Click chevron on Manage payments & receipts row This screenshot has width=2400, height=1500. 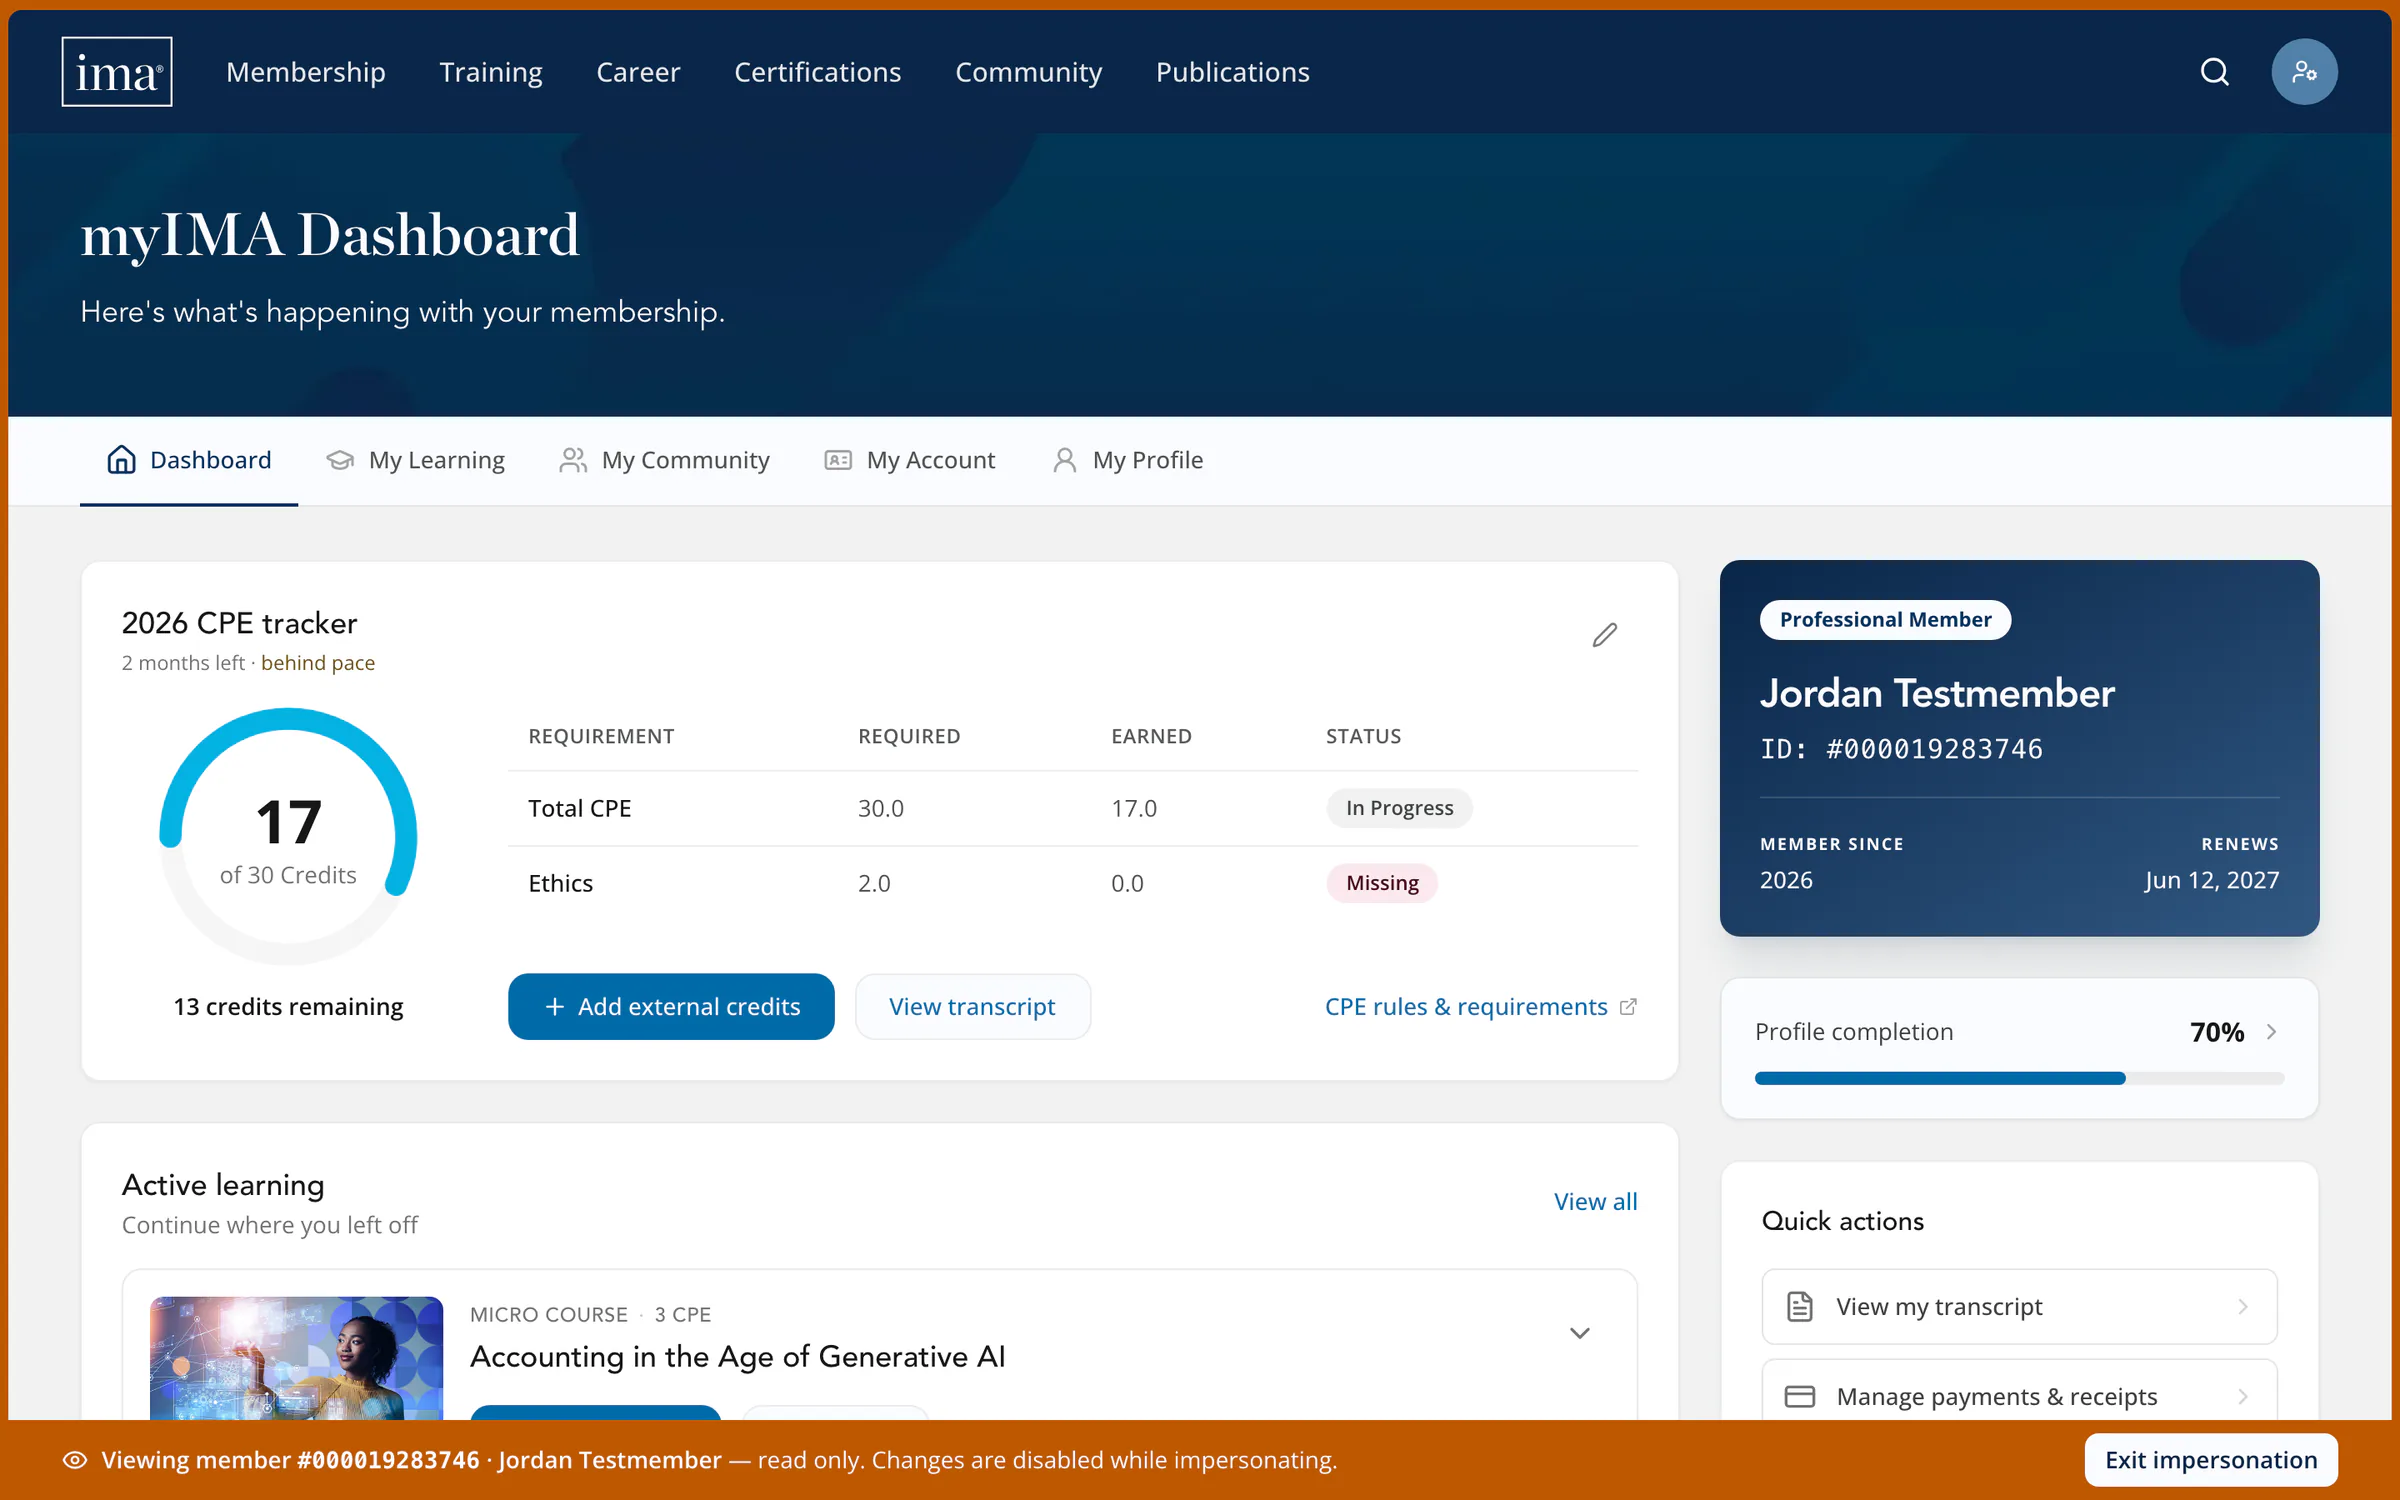pyautogui.click(x=2243, y=1397)
